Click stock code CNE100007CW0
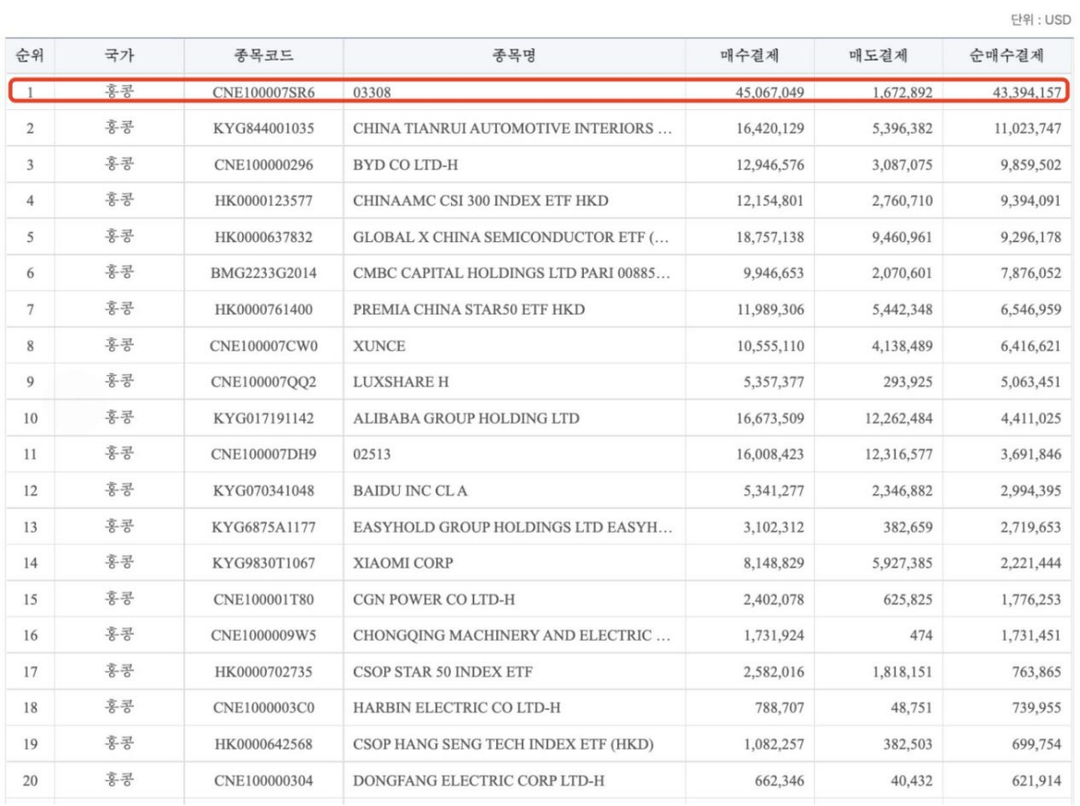Screen dimensions: 1080x806 click(x=264, y=346)
